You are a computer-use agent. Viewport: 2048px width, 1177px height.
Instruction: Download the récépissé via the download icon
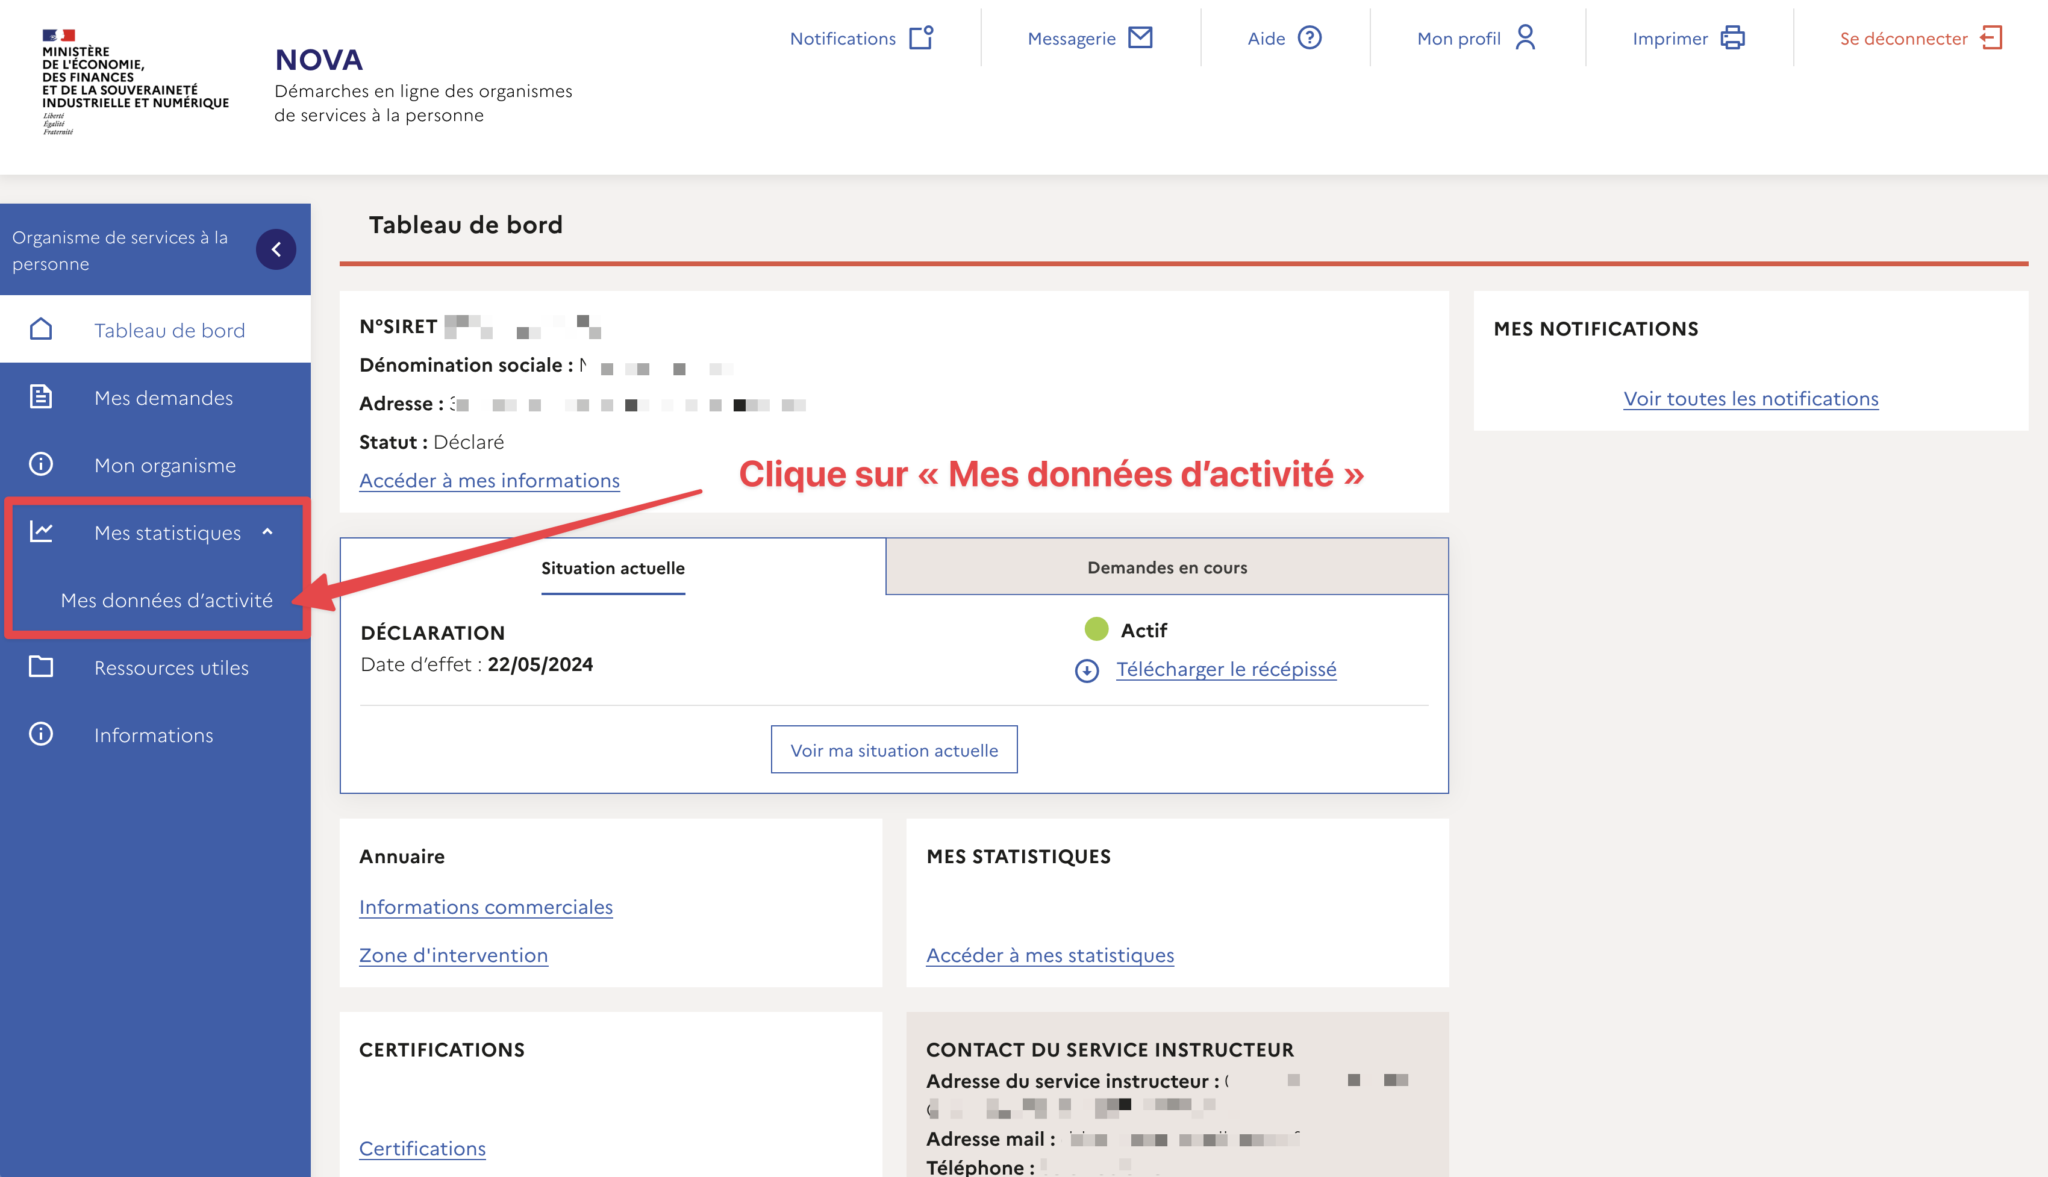(1087, 670)
